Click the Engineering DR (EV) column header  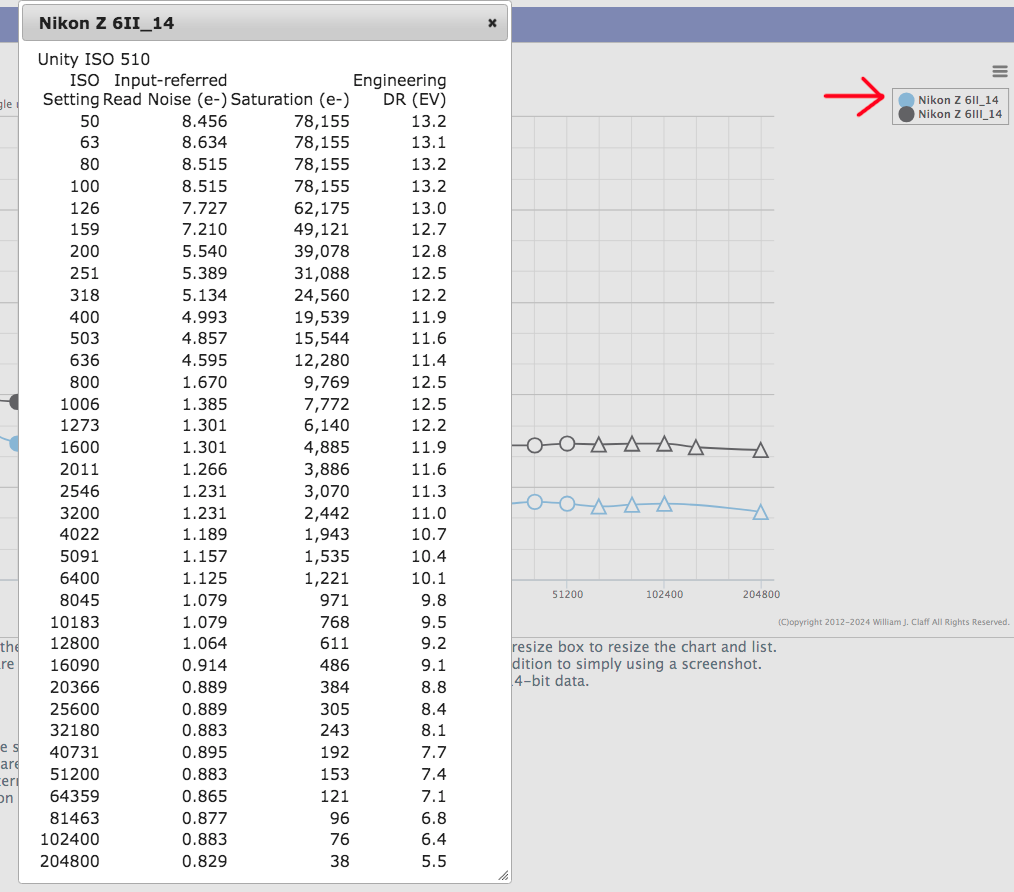pos(400,90)
